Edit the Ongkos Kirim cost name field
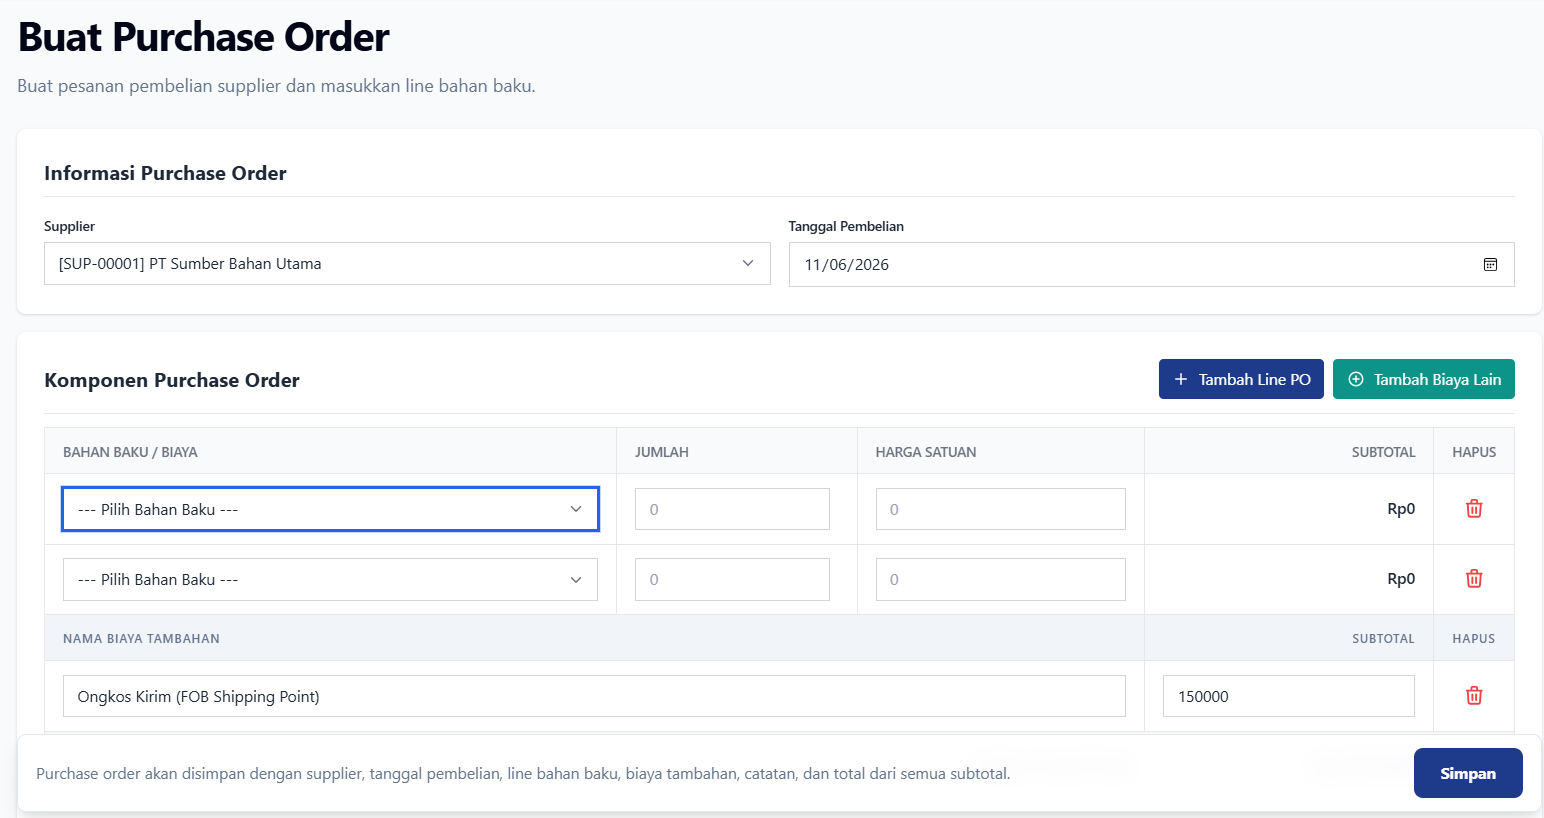Screen dimensions: 1544x818 tap(594, 696)
